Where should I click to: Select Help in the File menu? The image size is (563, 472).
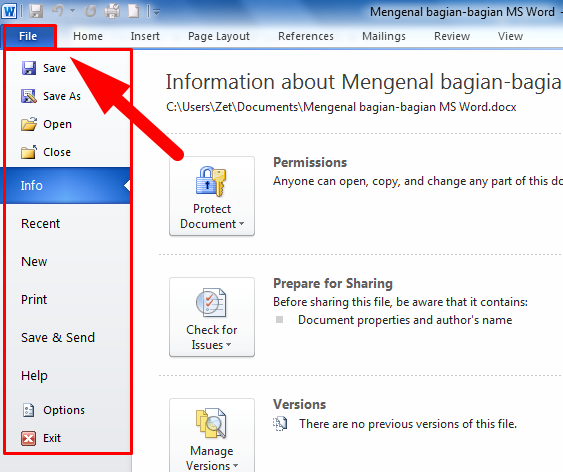(68, 376)
